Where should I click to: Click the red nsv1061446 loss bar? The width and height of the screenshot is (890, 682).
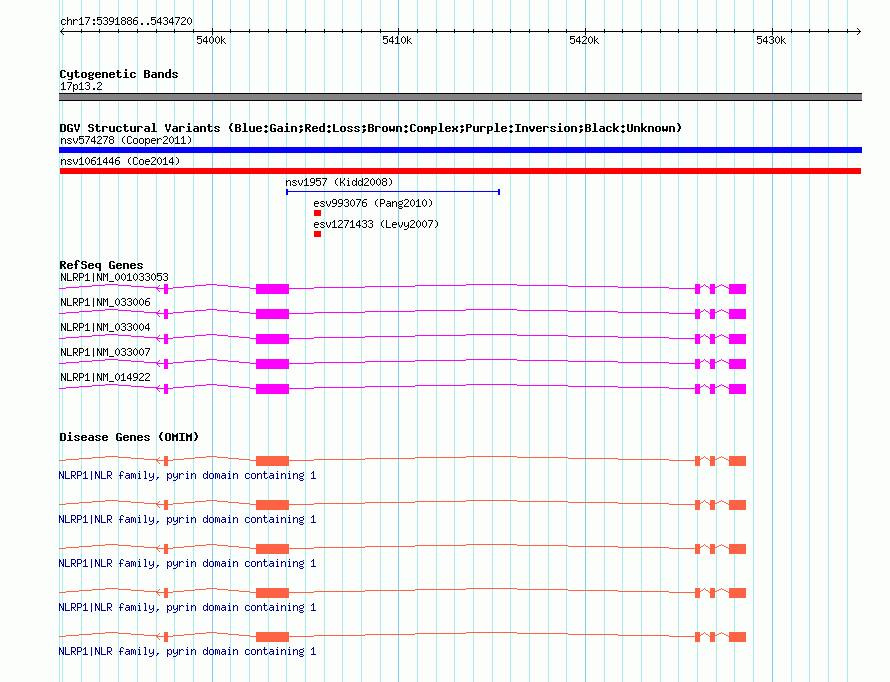[x=460, y=171]
